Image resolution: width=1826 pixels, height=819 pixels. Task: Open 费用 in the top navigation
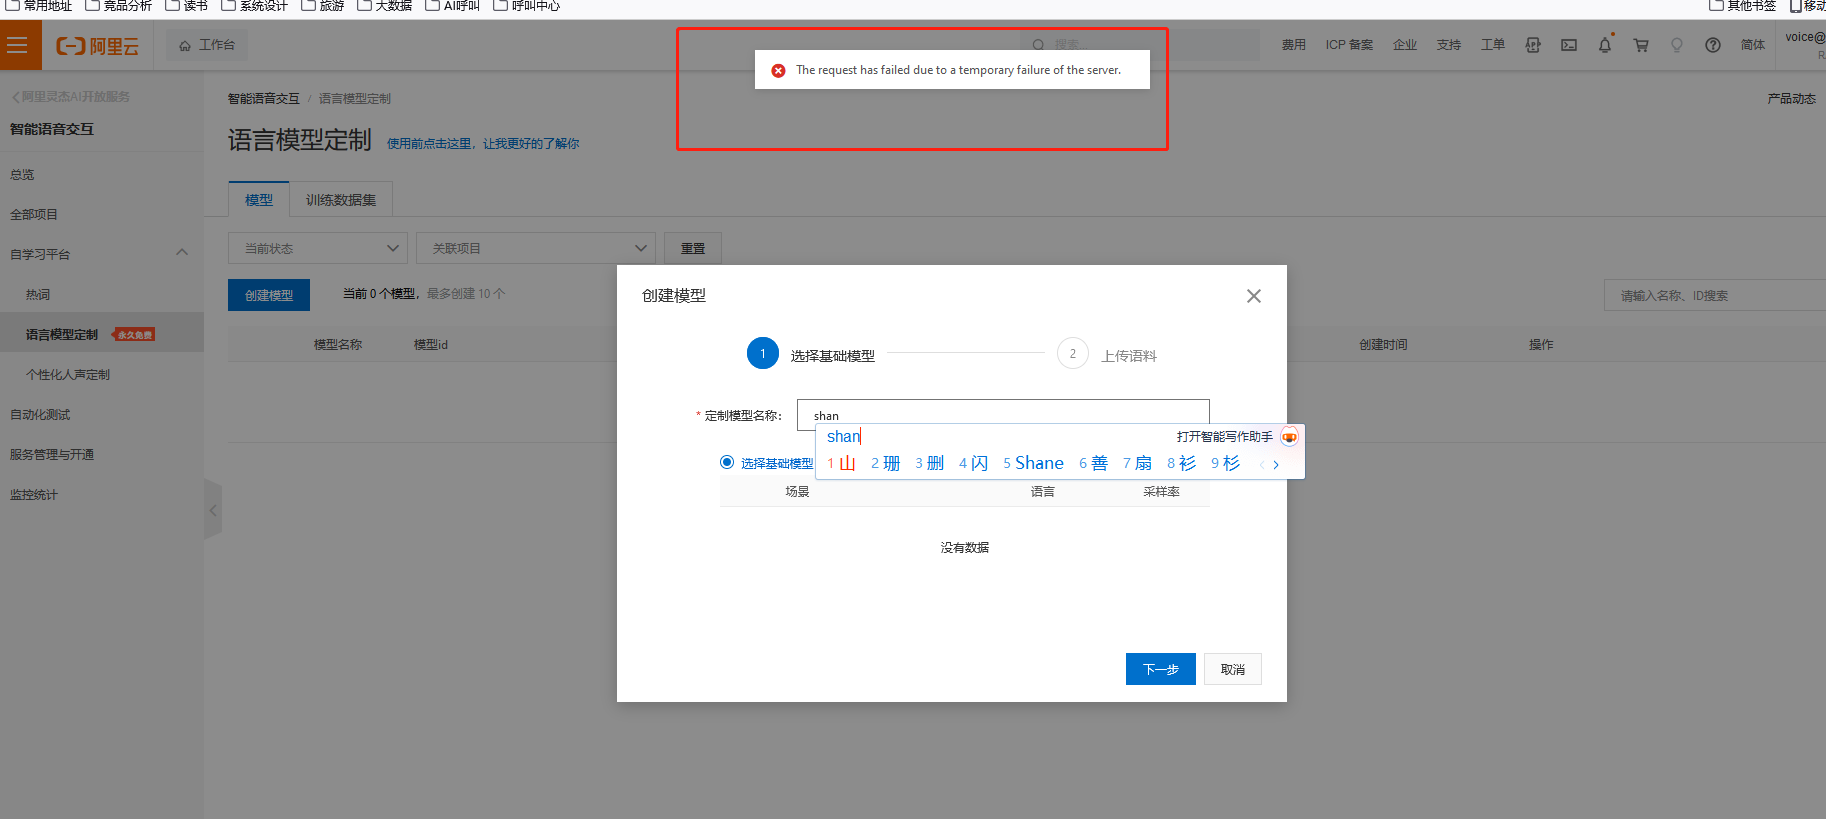click(x=1294, y=45)
